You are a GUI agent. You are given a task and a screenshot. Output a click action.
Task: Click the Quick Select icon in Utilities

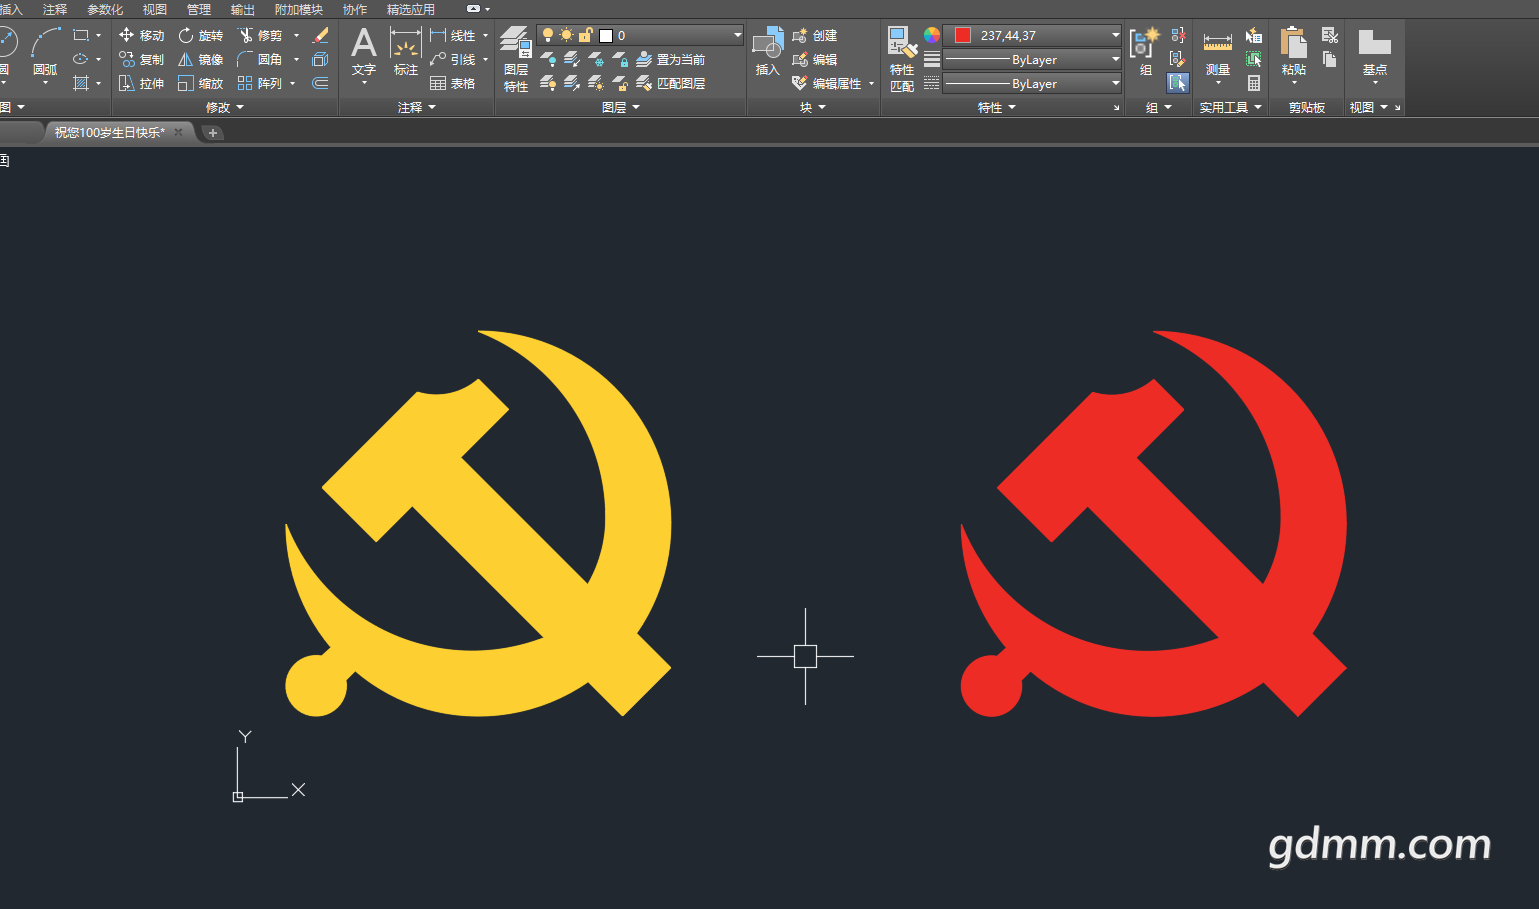coord(1253,35)
